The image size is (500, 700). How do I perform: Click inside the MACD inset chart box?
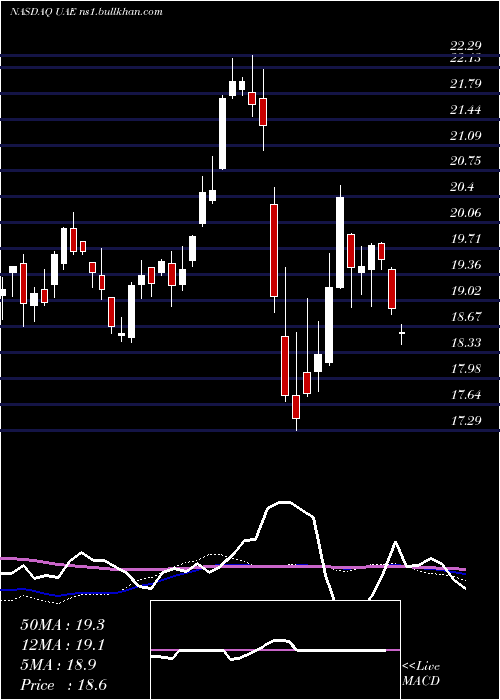click(x=275, y=650)
